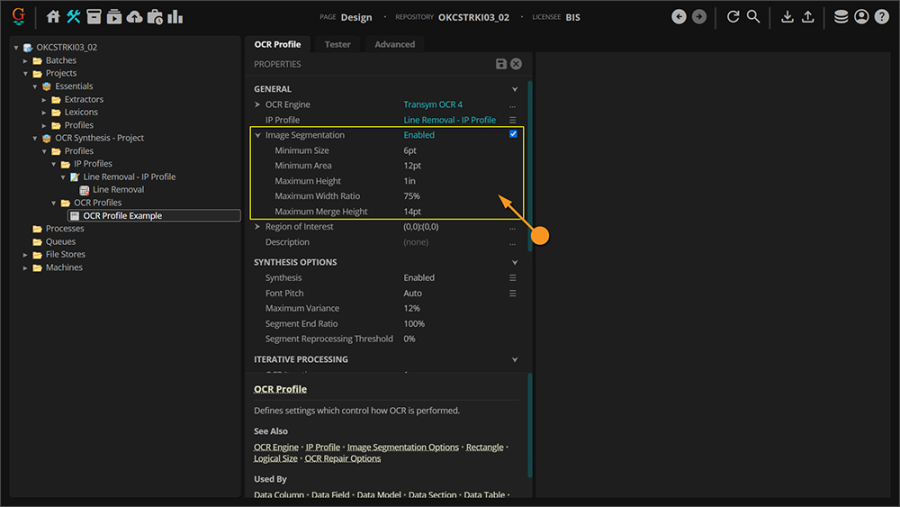This screenshot has width=900, height=507.
Task: Follow the Image Segmentation Options link
Action: point(403,447)
